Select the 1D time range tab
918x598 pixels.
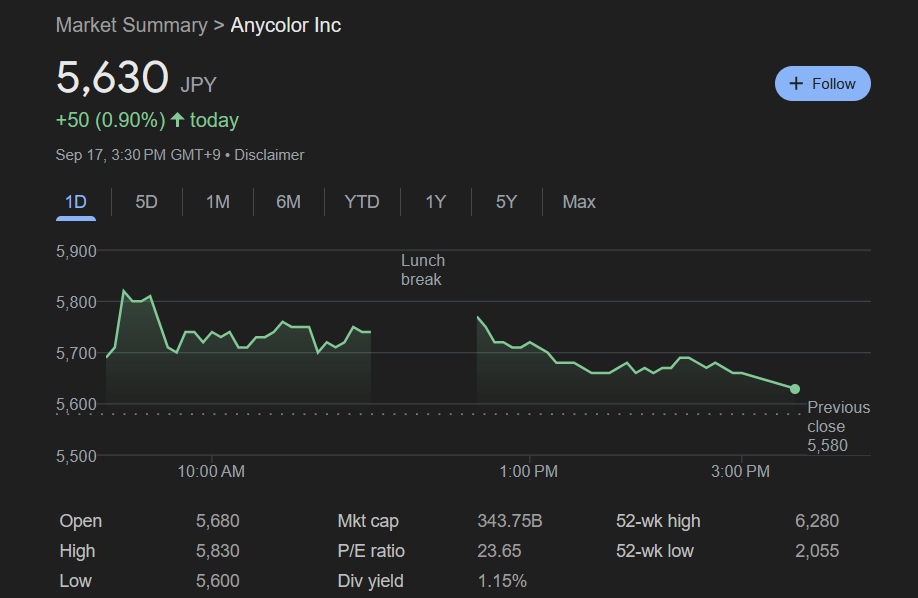click(76, 202)
